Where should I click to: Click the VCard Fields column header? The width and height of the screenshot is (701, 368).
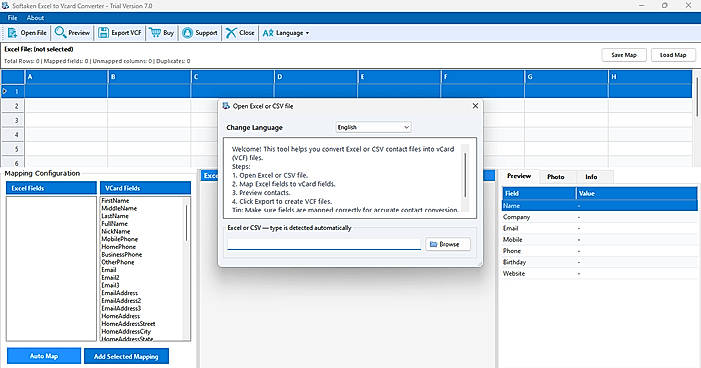145,188
